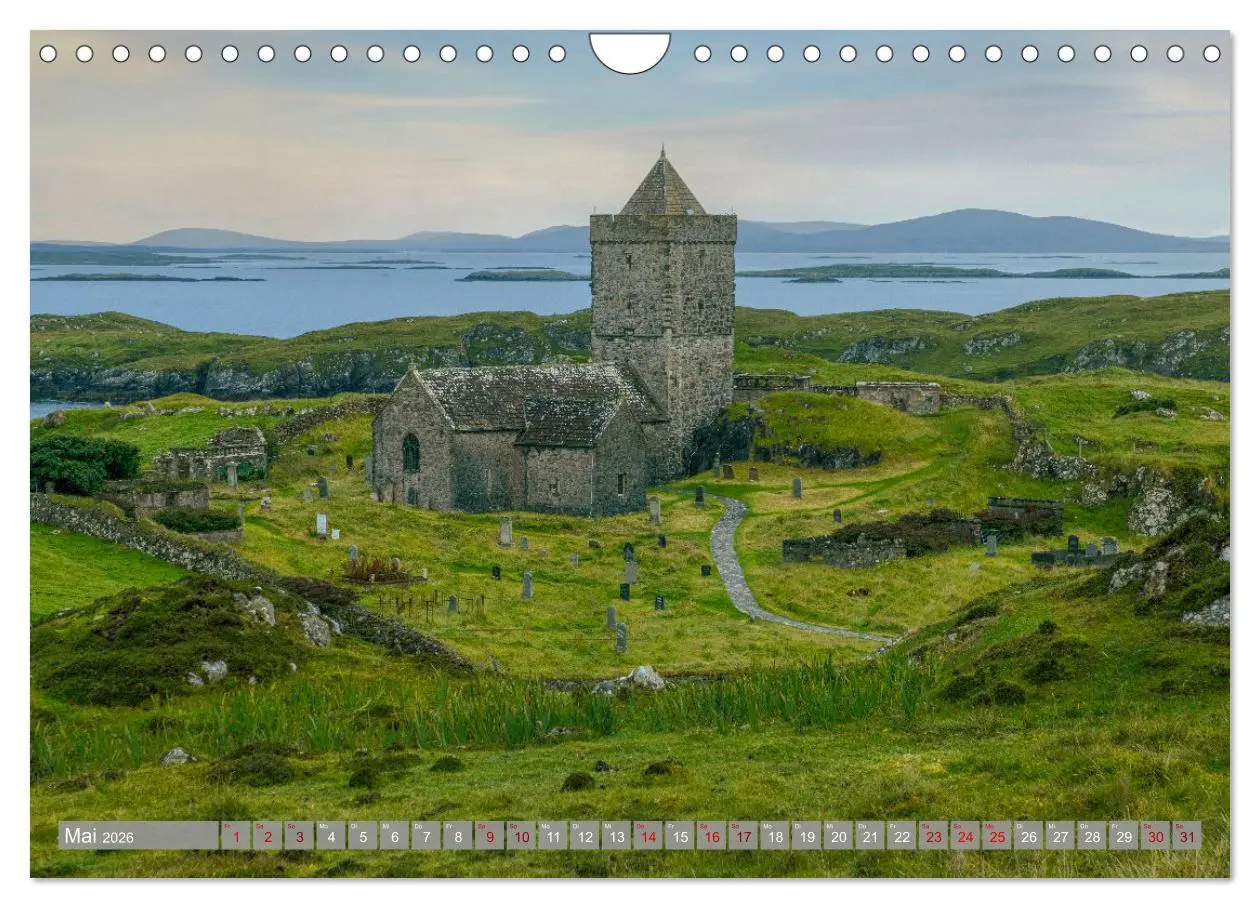Select day 11 in the calendar strip
Image resolution: width=1260 pixels, height=908 pixels.
(x=553, y=836)
